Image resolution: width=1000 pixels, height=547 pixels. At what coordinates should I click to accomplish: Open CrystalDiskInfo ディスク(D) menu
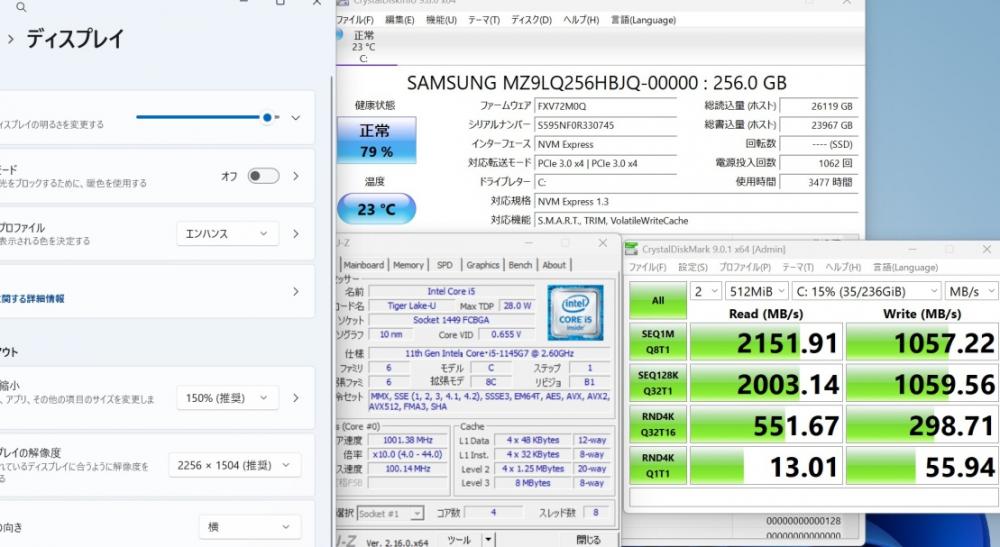click(531, 20)
